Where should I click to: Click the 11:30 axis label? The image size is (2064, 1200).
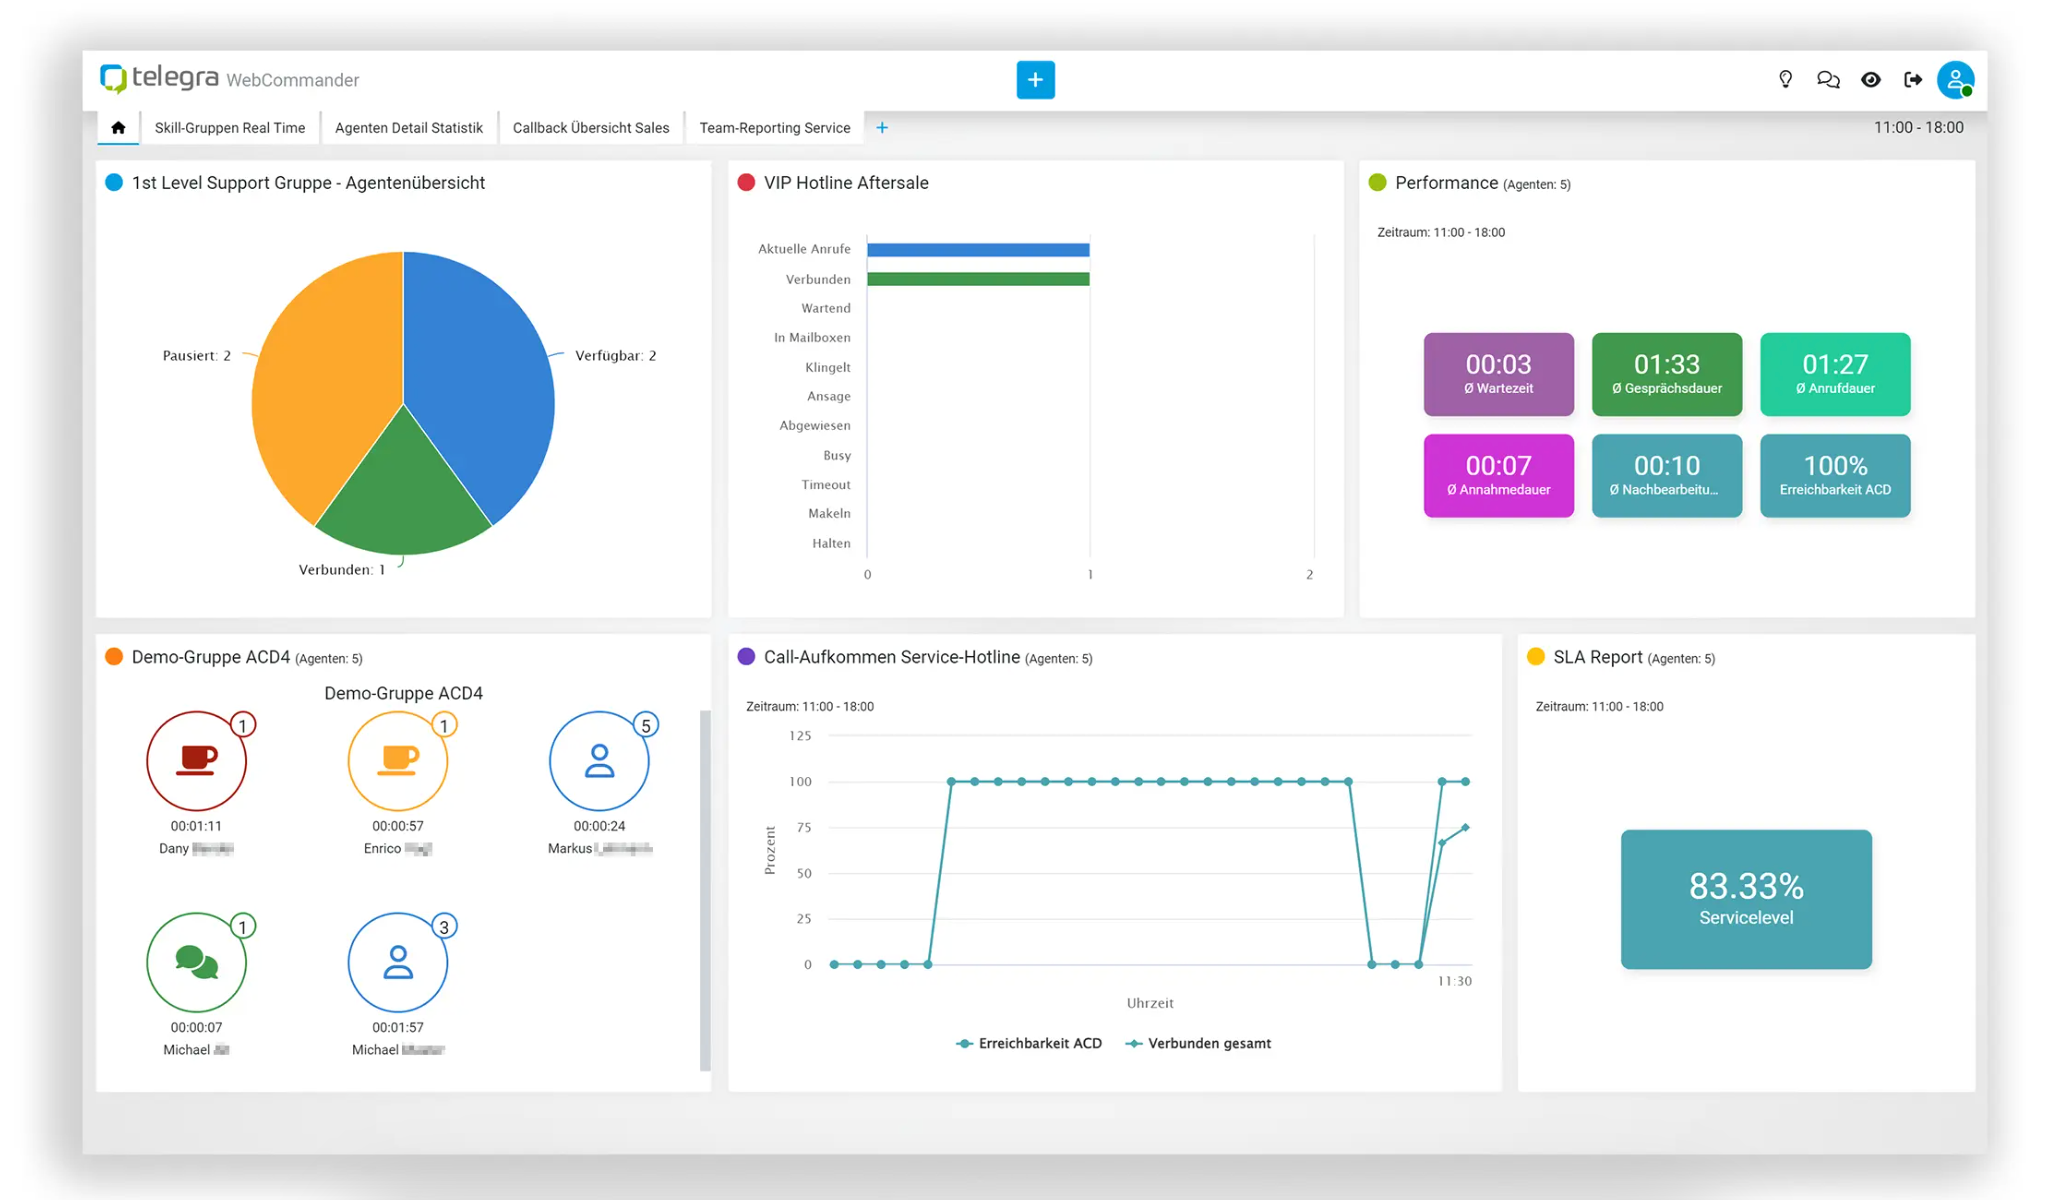tap(1454, 981)
